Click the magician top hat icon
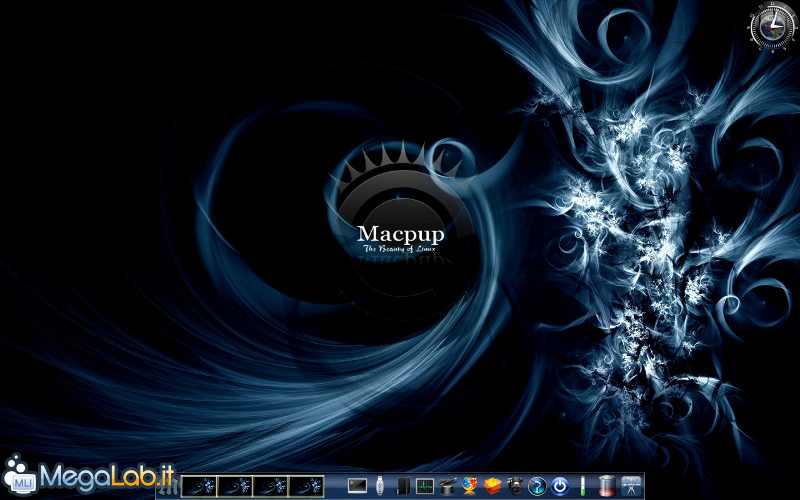This screenshot has width=800, height=500. 447,486
